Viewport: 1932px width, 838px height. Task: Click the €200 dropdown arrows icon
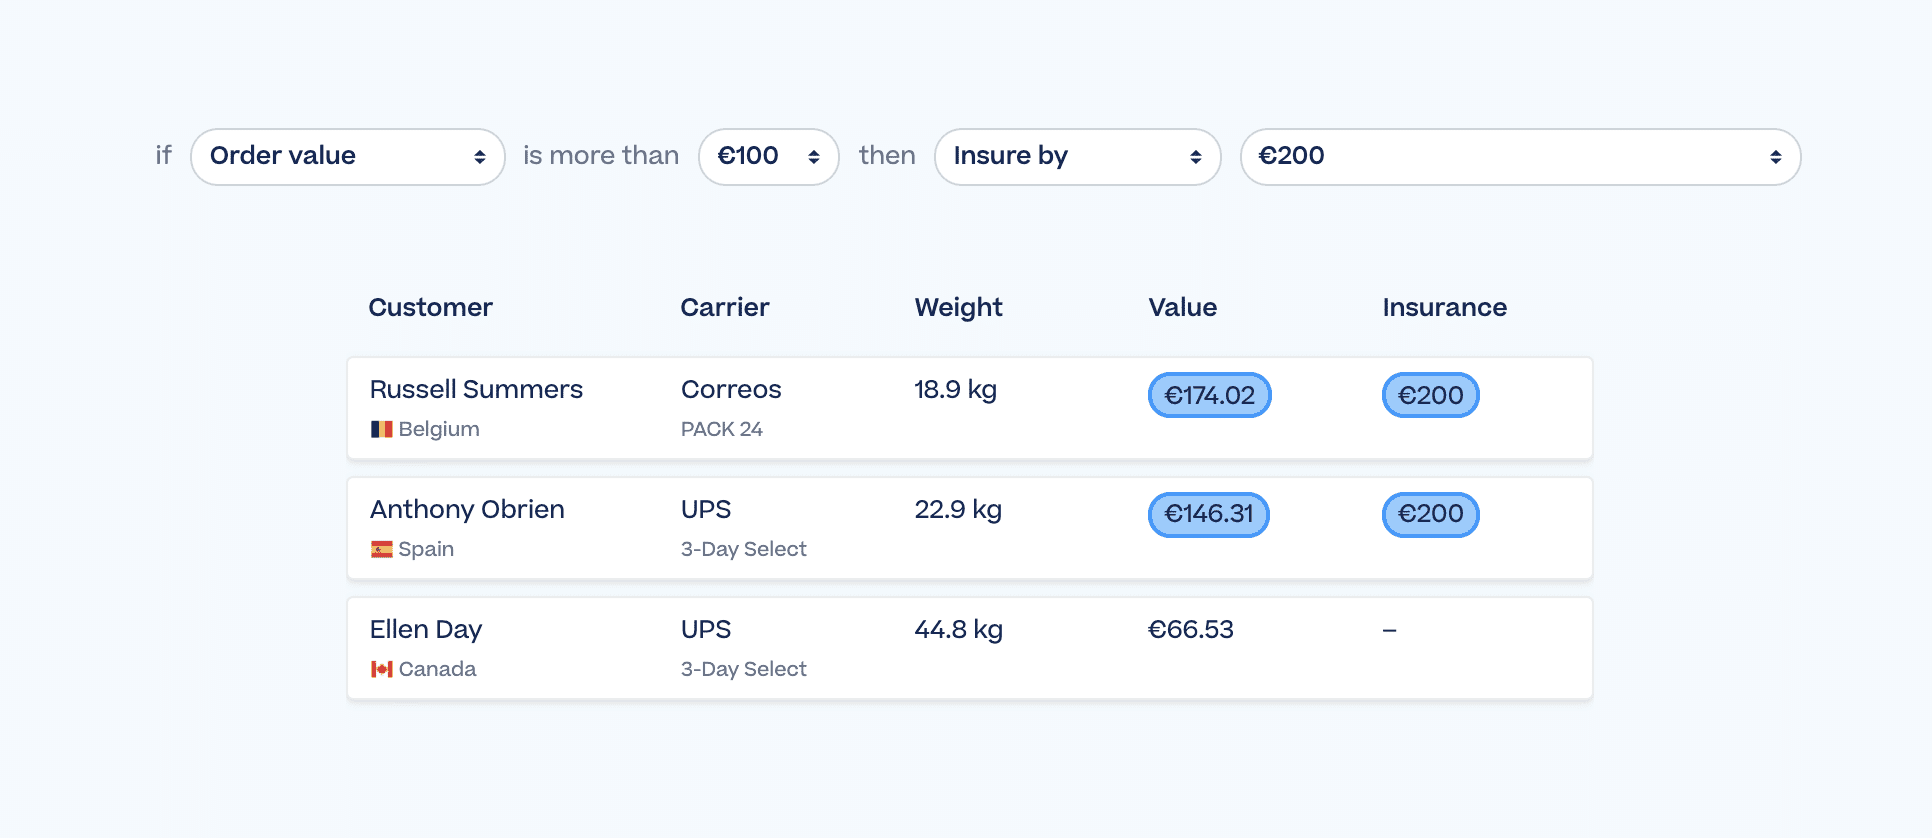[1776, 157]
